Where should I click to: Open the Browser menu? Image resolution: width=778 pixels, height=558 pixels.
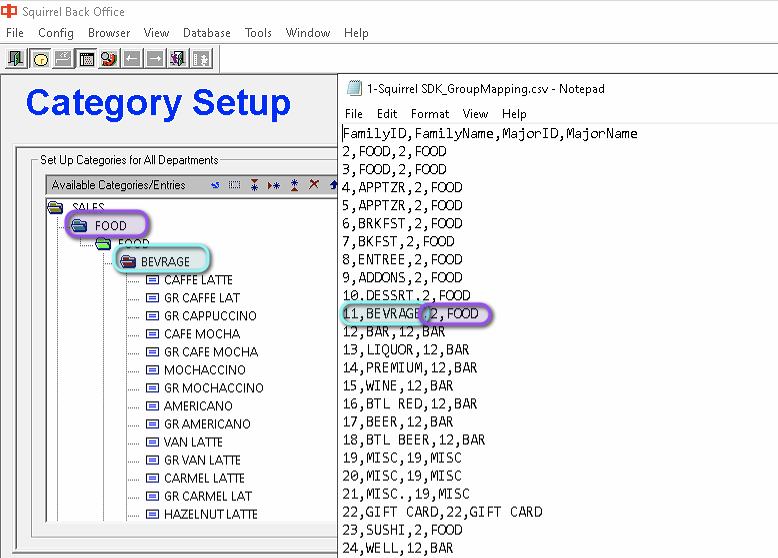pyautogui.click(x=109, y=33)
